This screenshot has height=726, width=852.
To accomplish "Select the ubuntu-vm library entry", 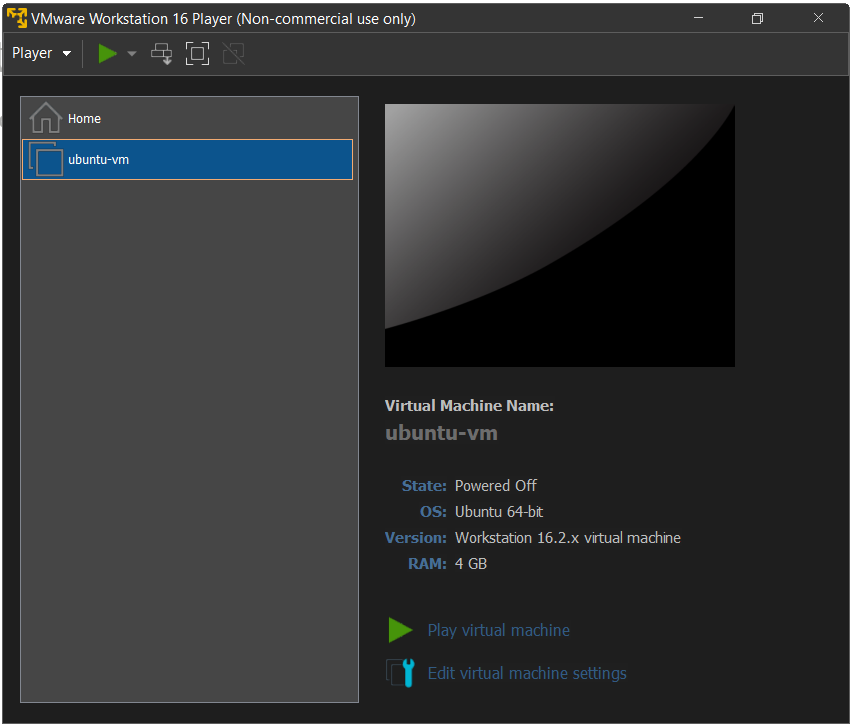I will click(x=187, y=160).
